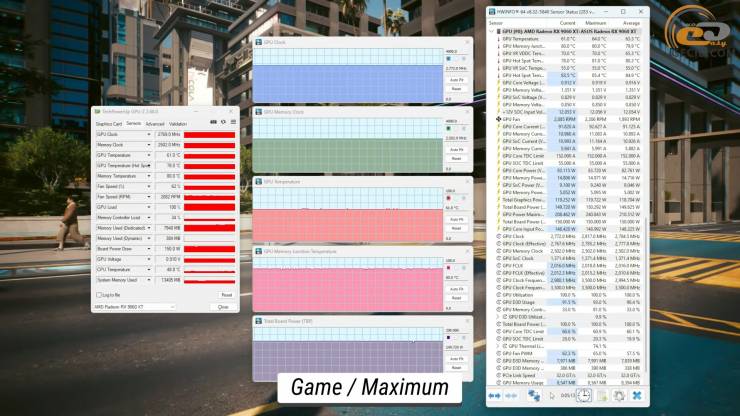Toggle the Log to file checkbox

pos(99,295)
